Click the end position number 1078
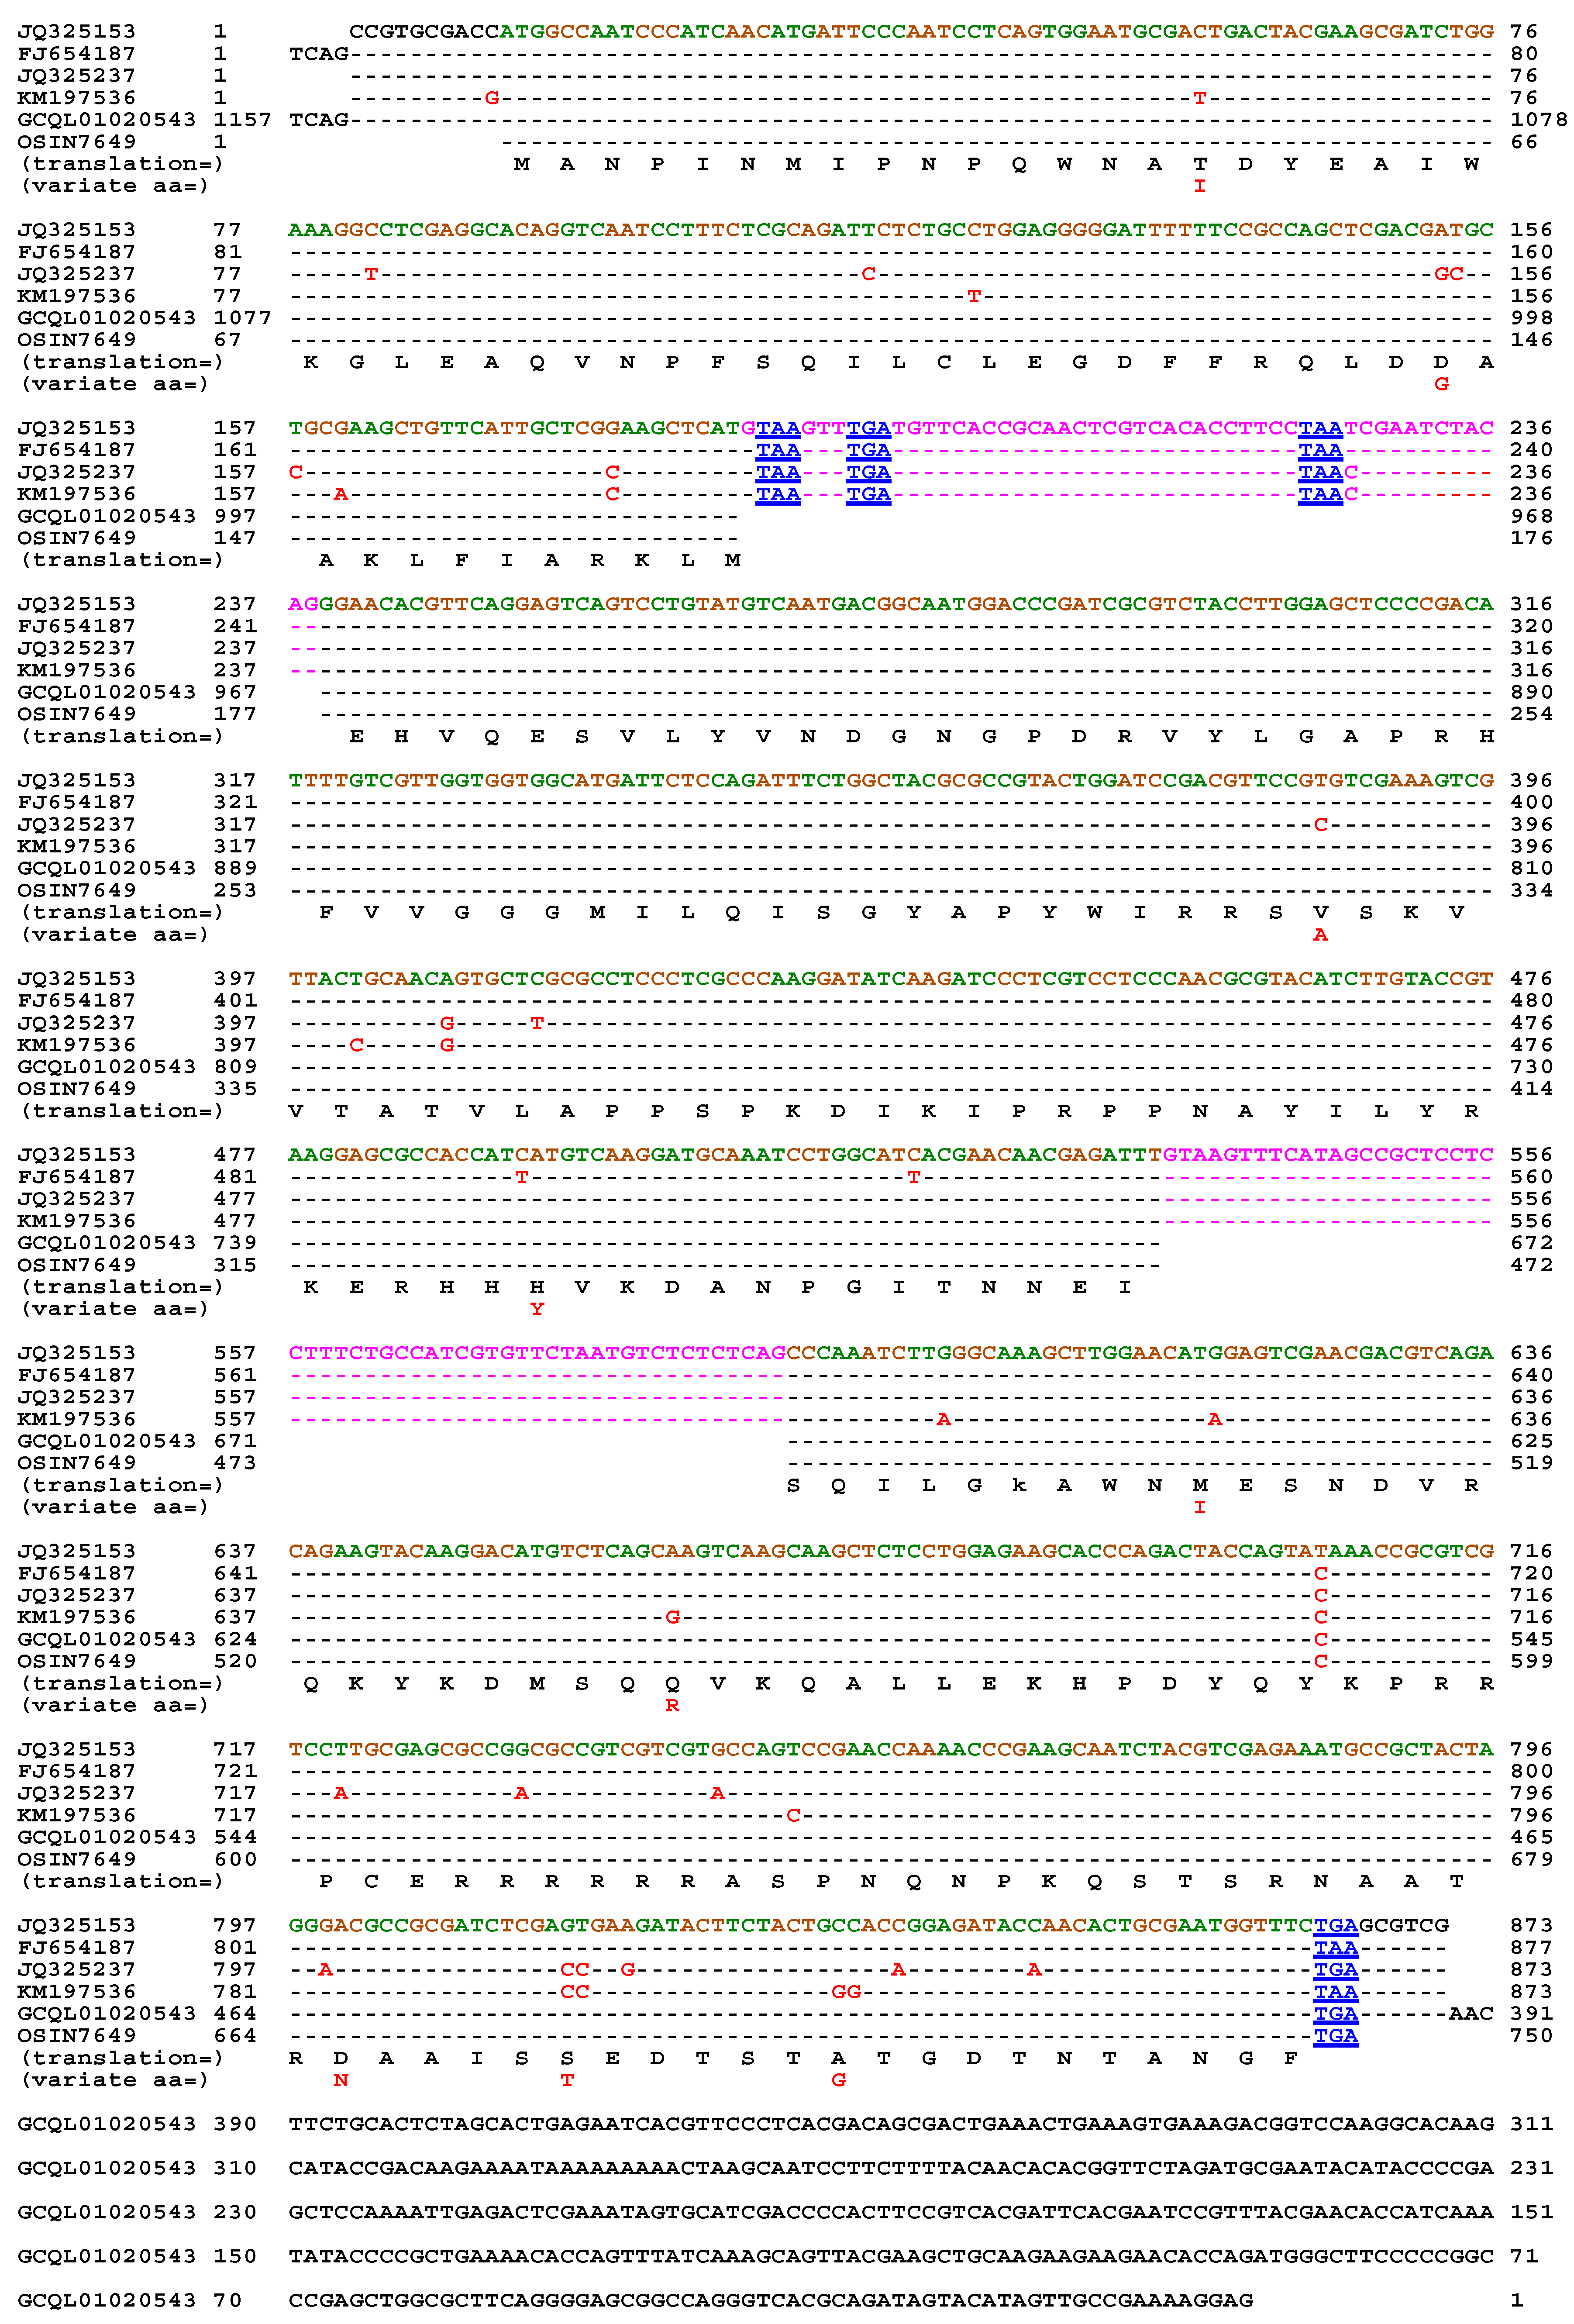Viewport: 1574px width, 2324px height. point(1539,120)
